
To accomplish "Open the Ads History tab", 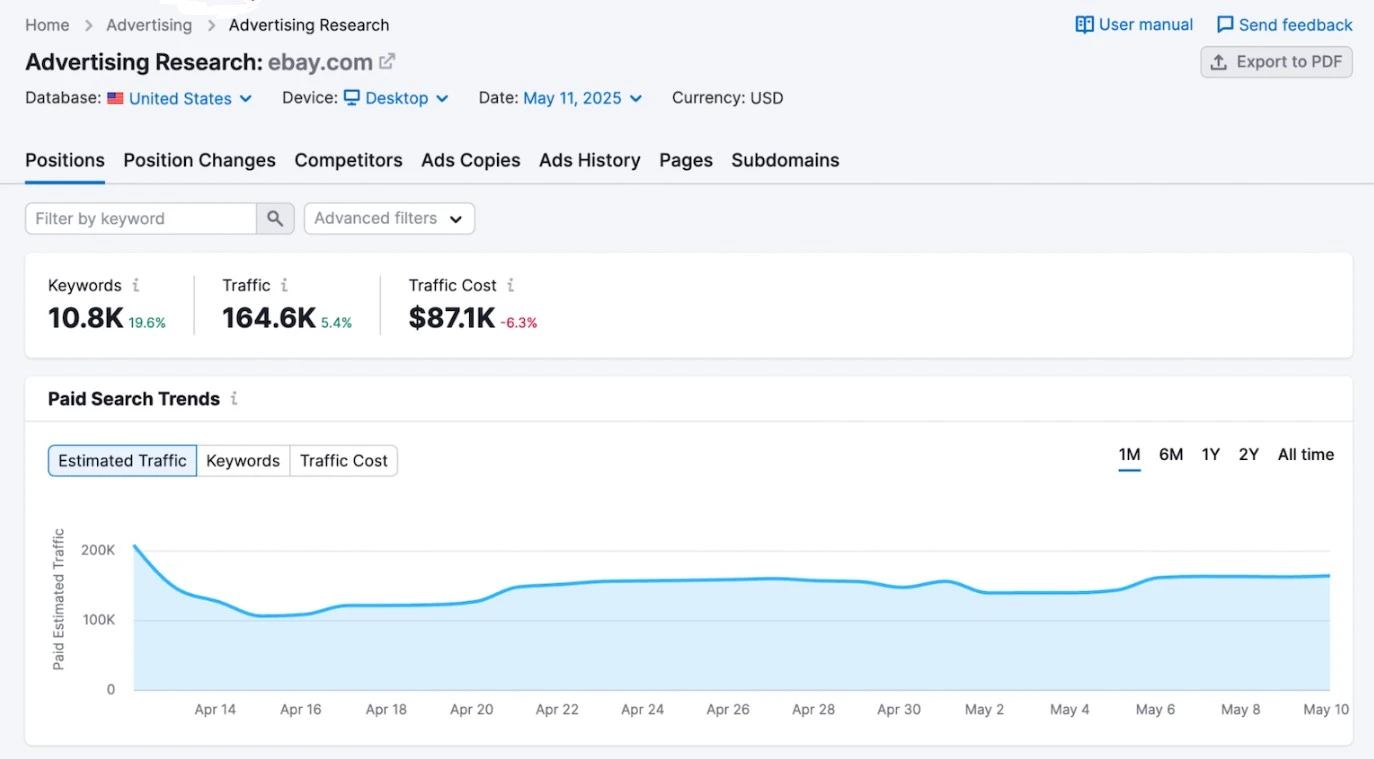I will click(590, 160).
